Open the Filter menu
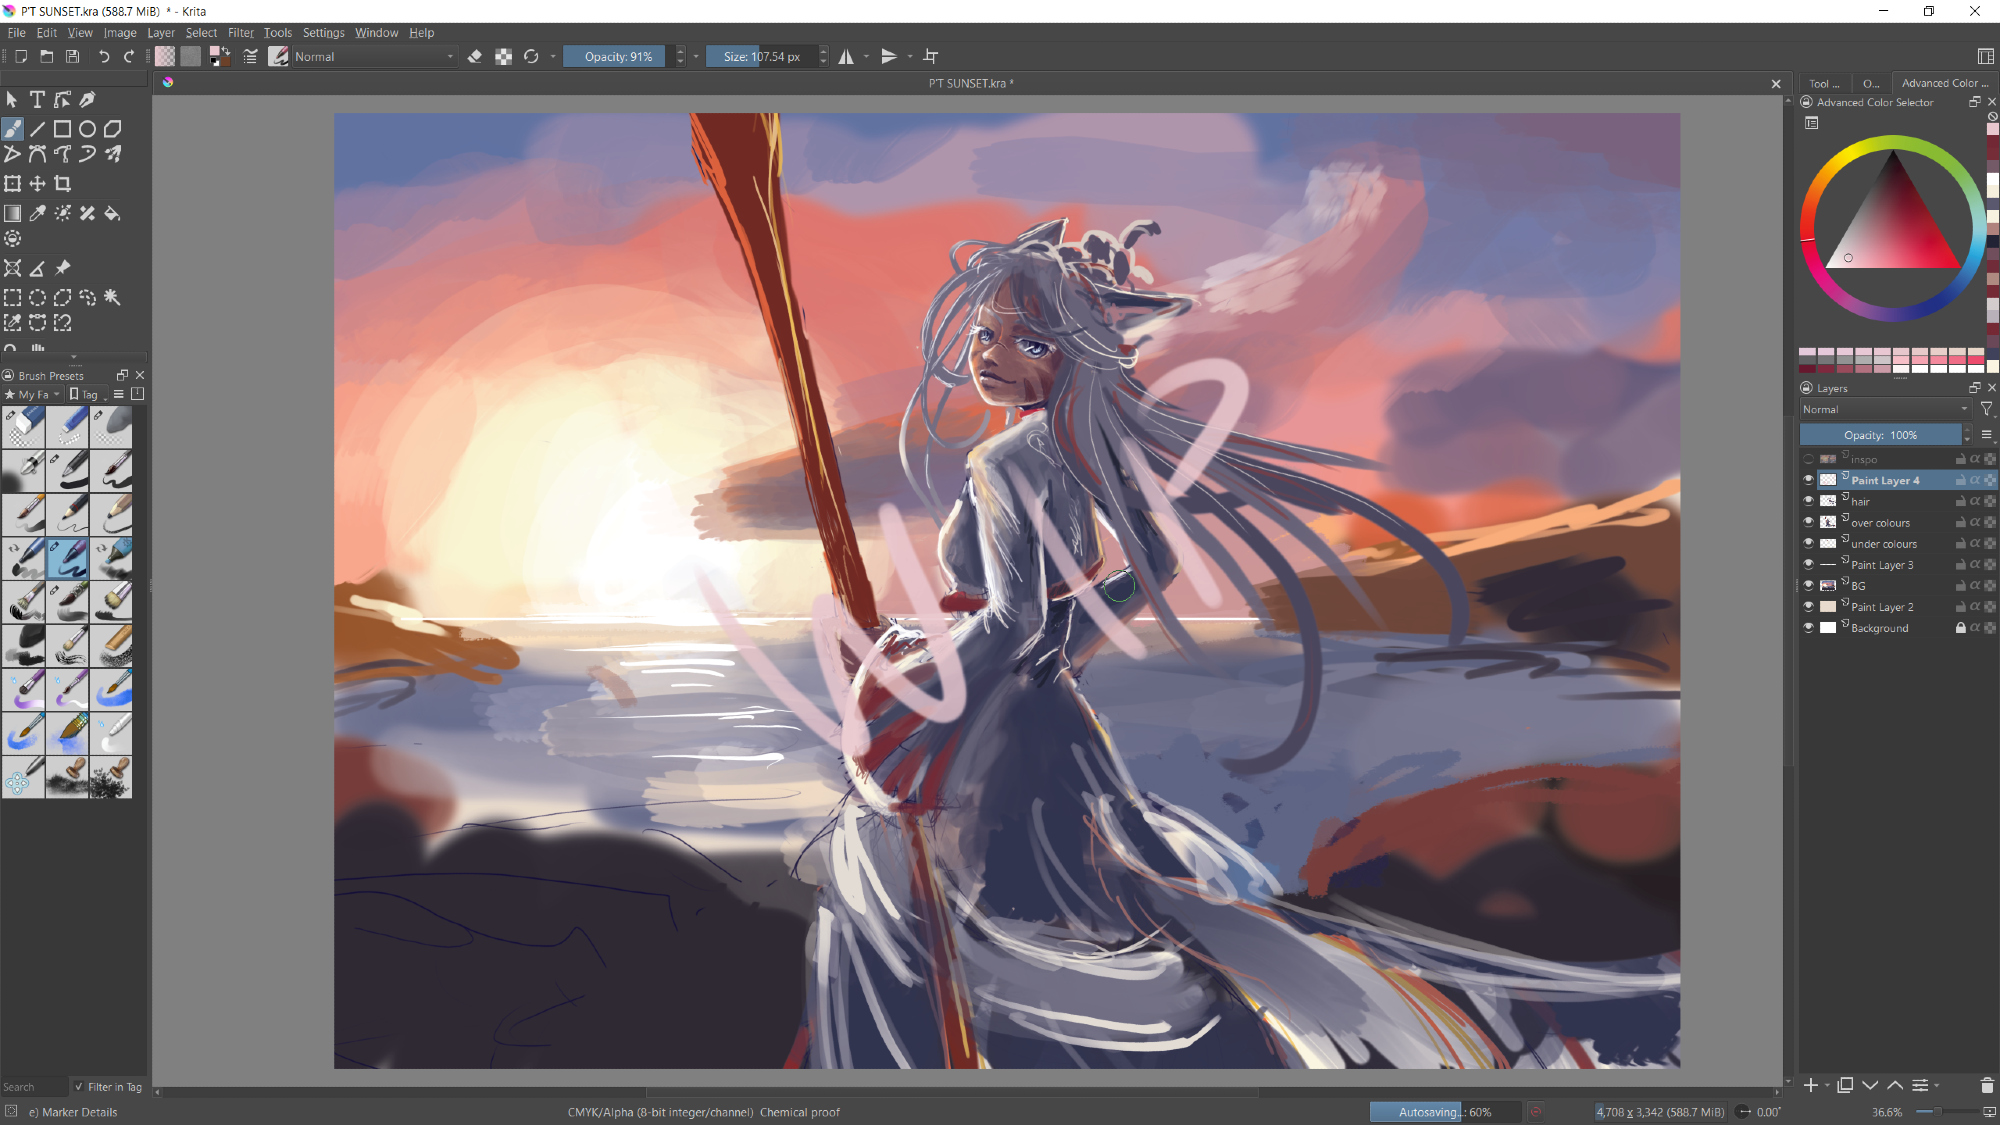 point(240,33)
